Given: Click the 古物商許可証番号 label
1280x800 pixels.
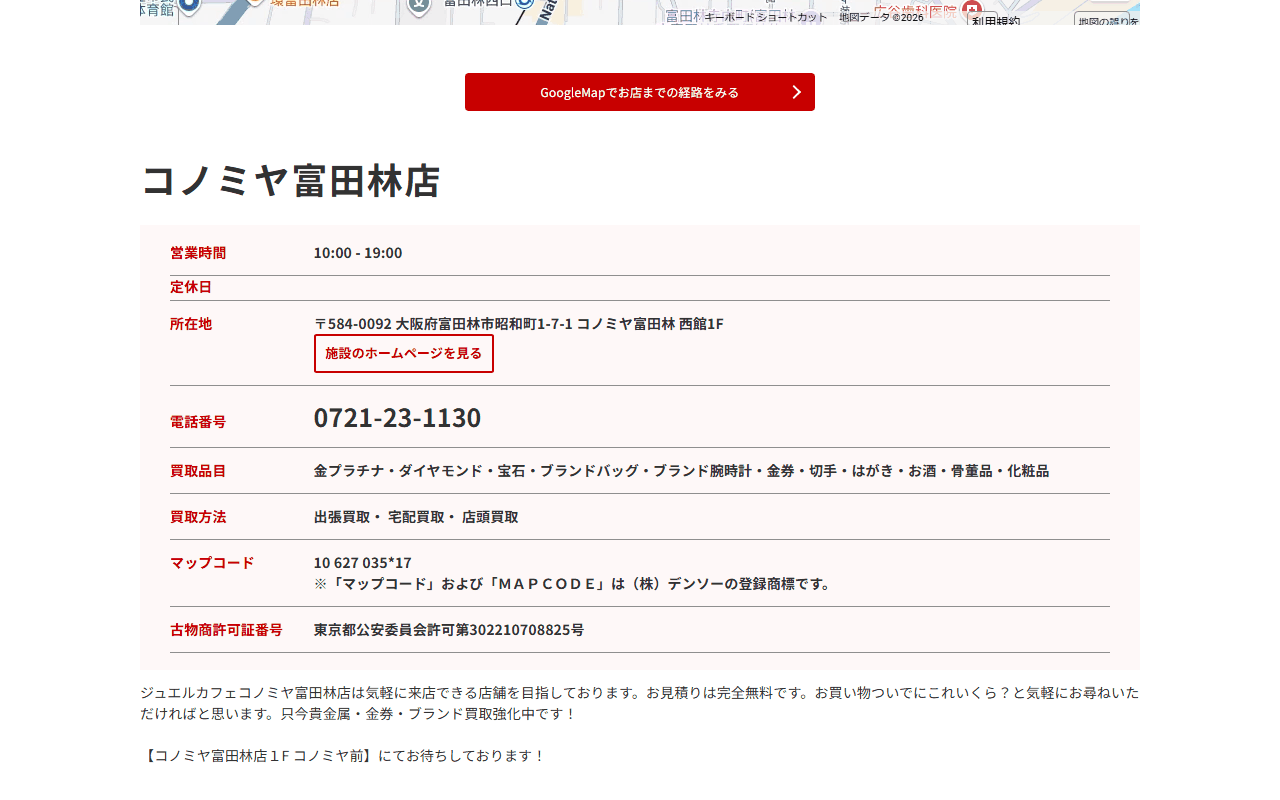Looking at the screenshot, I should 226,630.
